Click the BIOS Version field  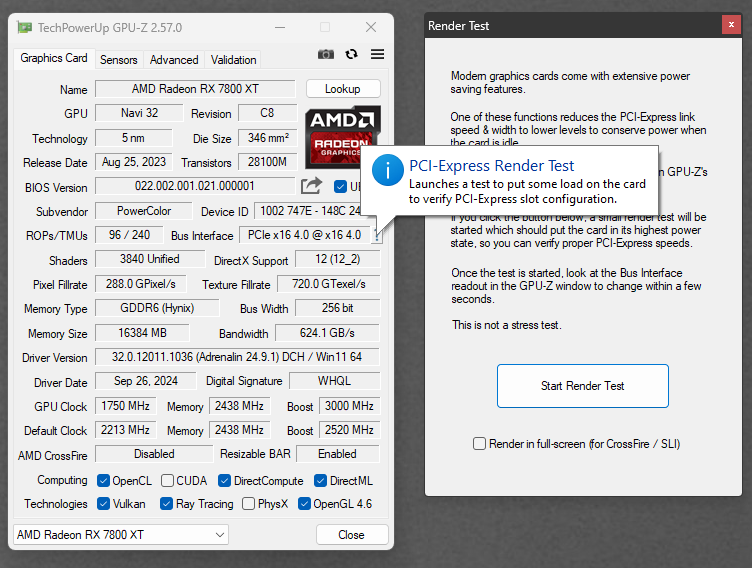pos(195,186)
